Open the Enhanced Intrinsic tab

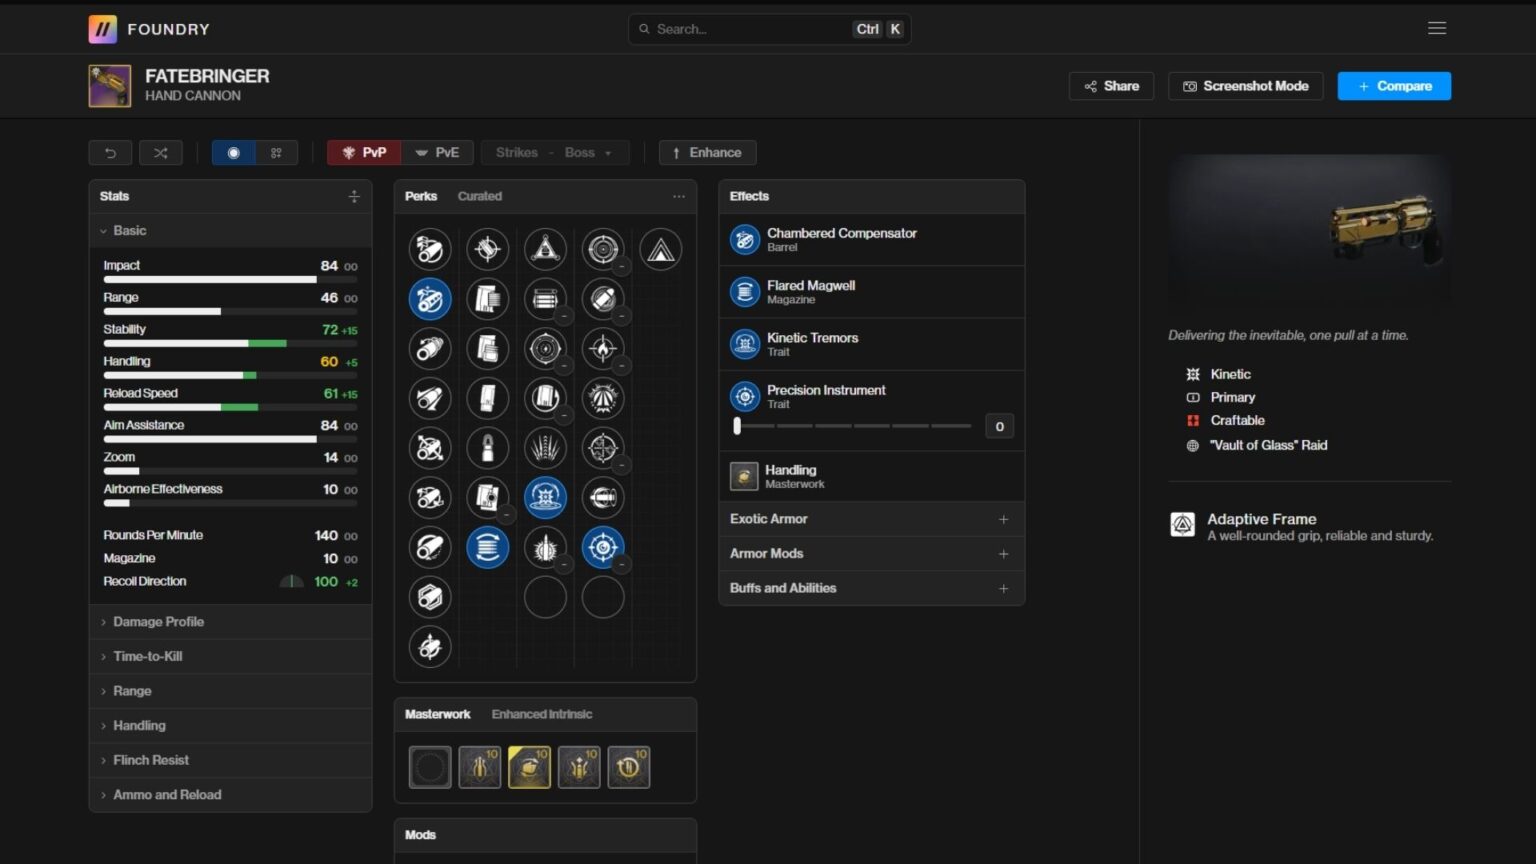click(x=541, y=714)
